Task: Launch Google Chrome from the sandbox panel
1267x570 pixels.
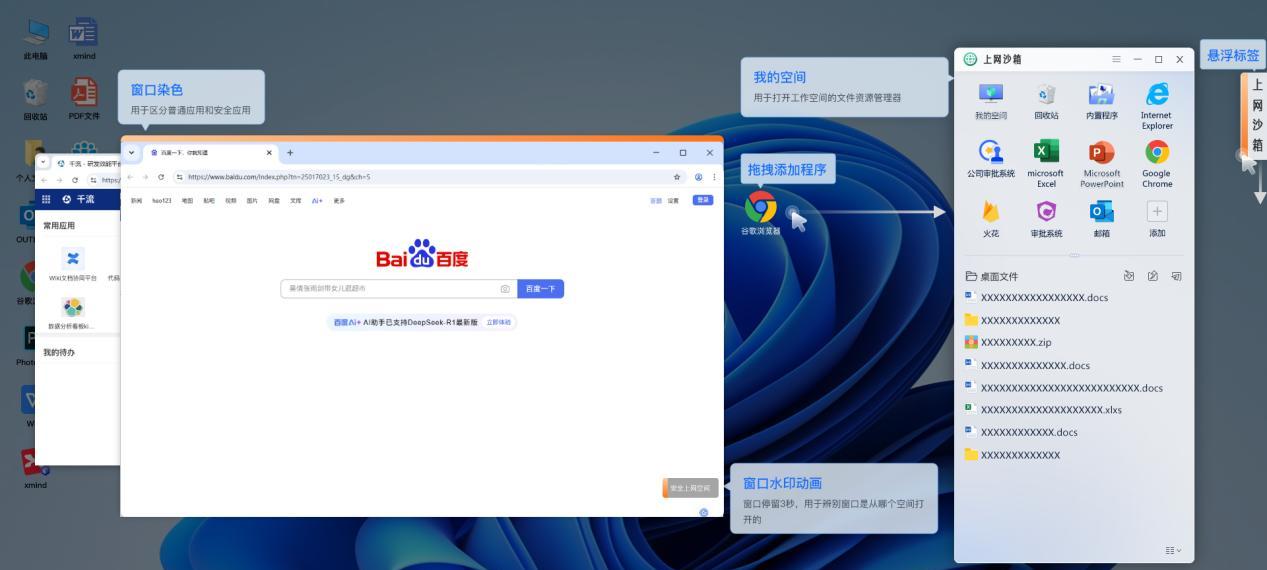Action: pyautogui.click(x=1157, y=163)
